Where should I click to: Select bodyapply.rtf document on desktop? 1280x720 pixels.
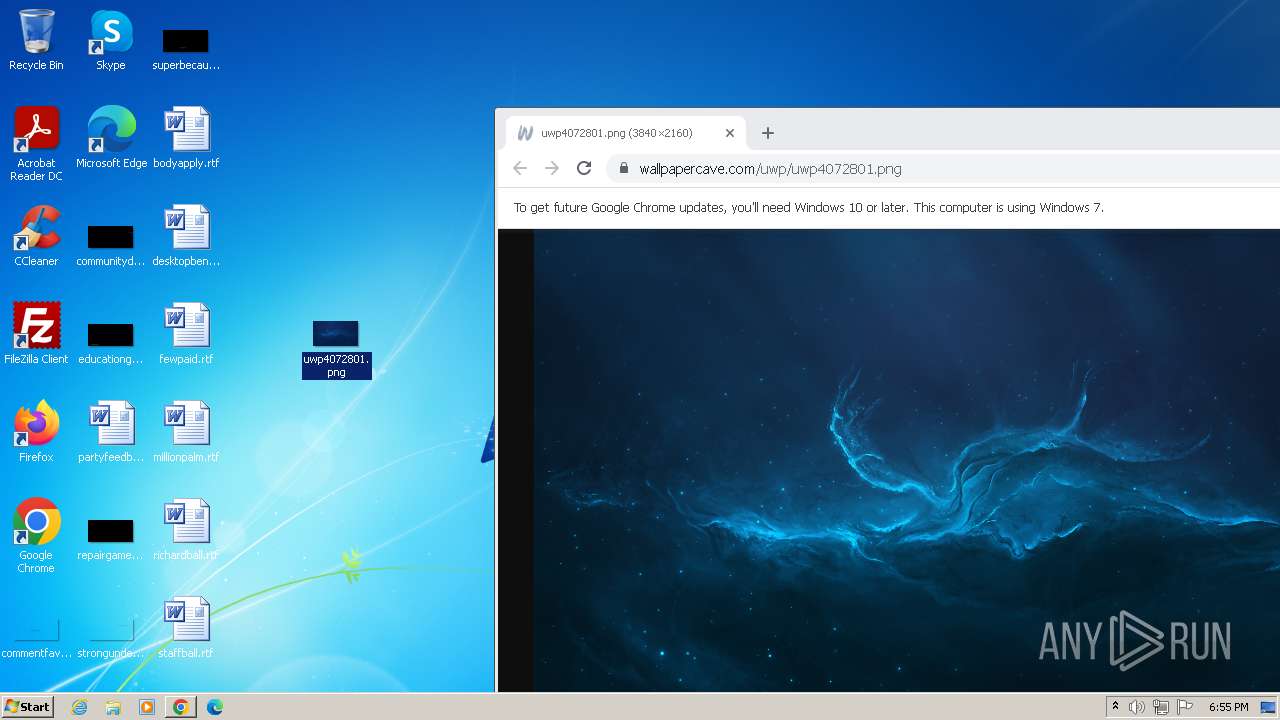(186, 138)
